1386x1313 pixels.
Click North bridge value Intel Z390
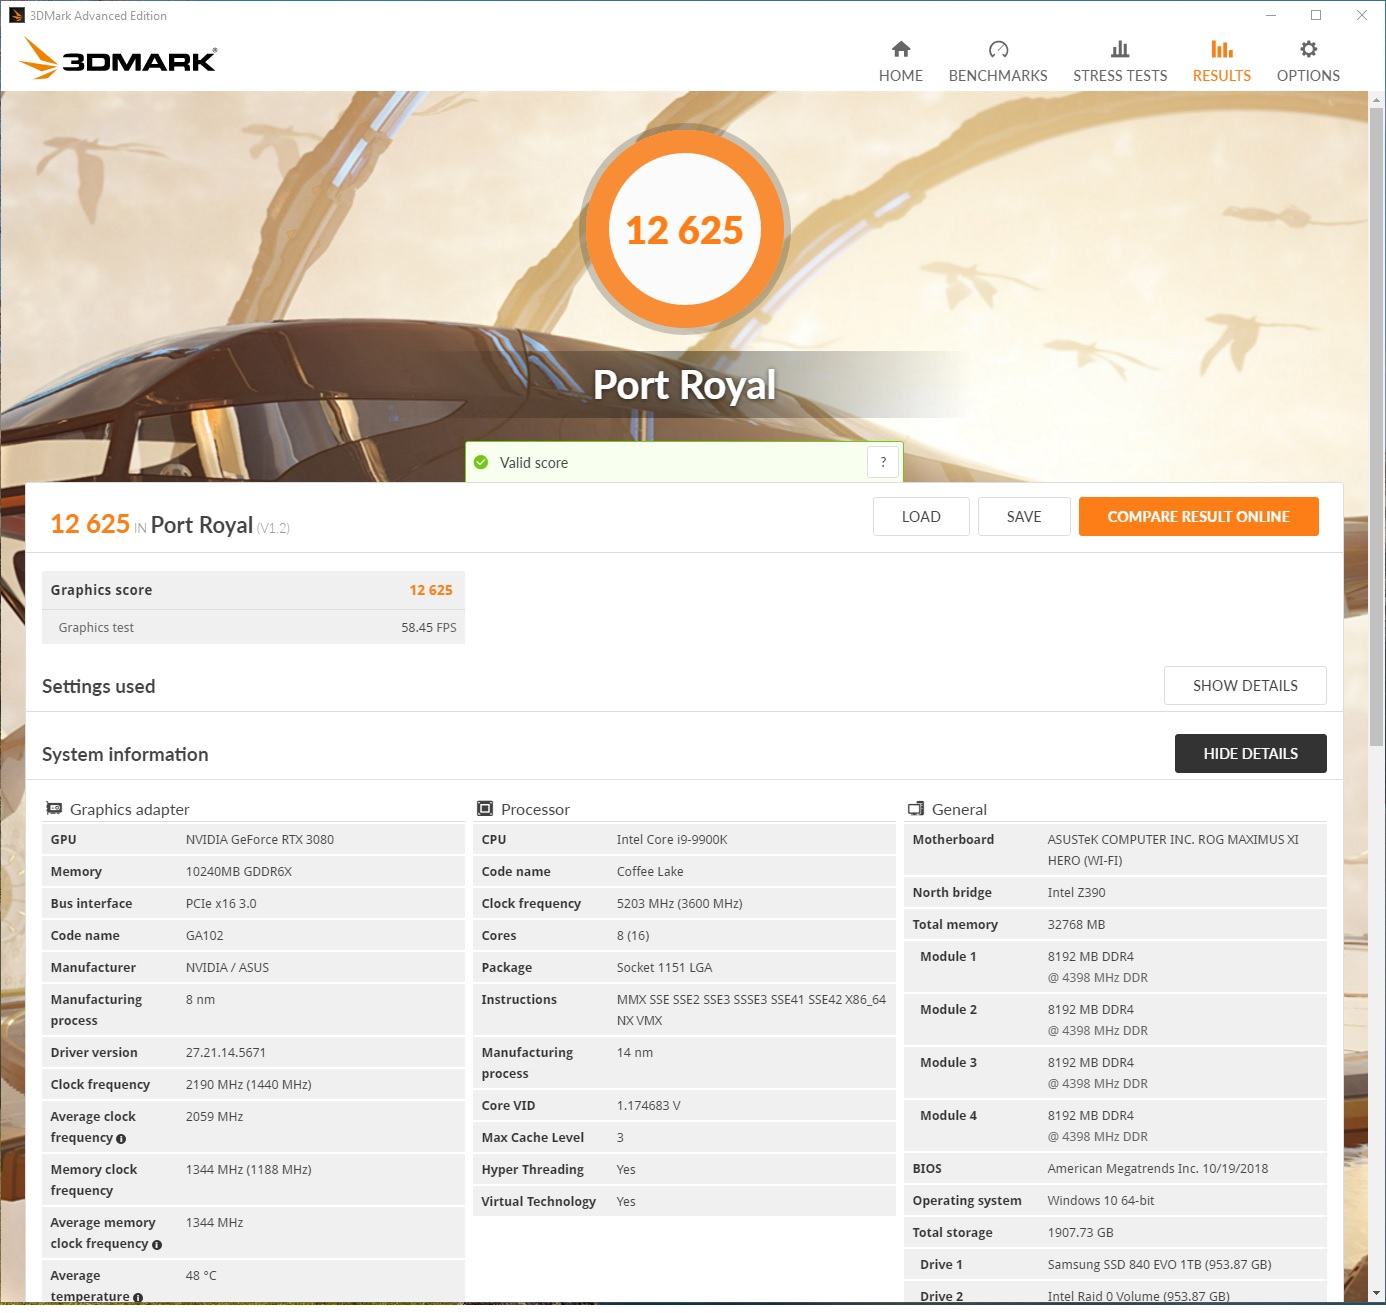tap(1076, 892)
